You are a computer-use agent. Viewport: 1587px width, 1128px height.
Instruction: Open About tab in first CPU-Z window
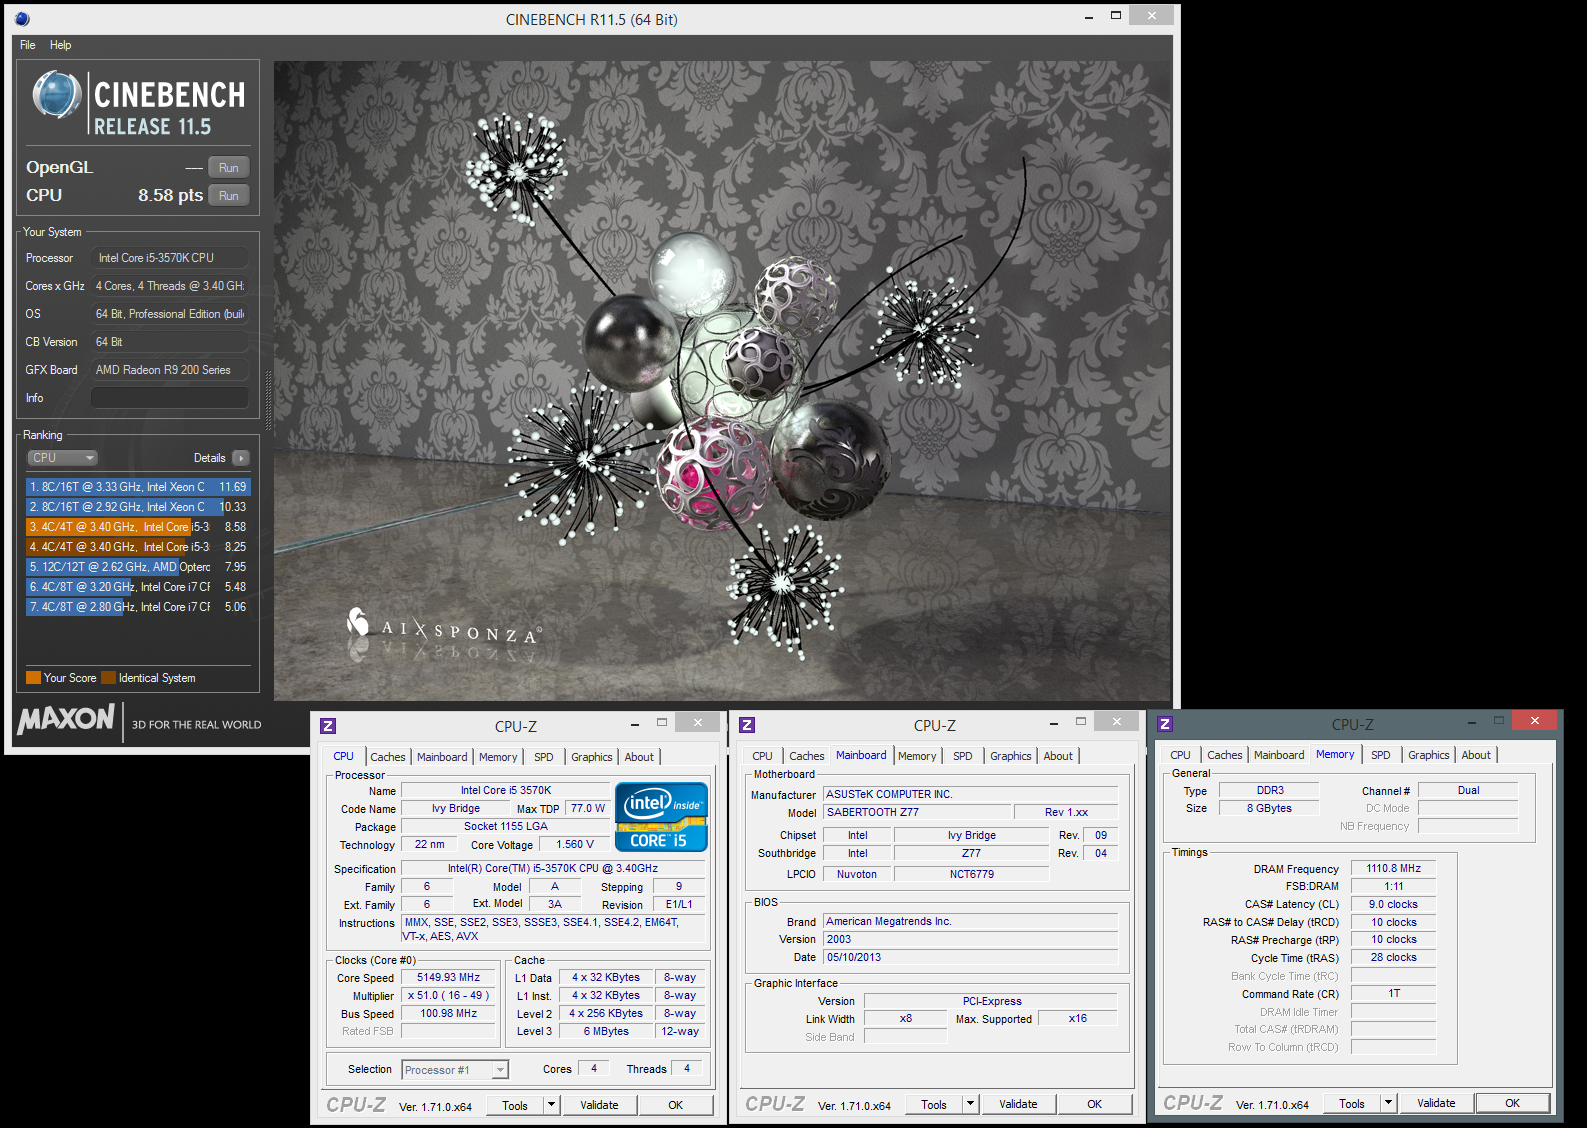click(639, 757)
